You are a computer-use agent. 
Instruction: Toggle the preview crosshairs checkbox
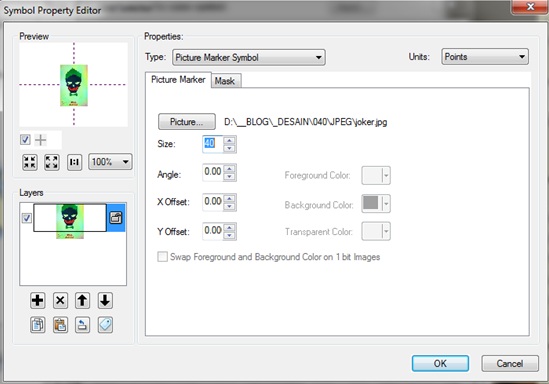click(x=25, y=140)
